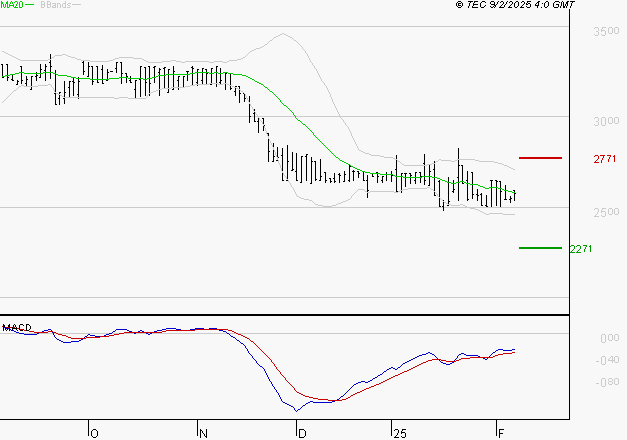The image size is (627, 440).
Task: Click the red 2771 resistance value
Action: (x=605, y=159)
